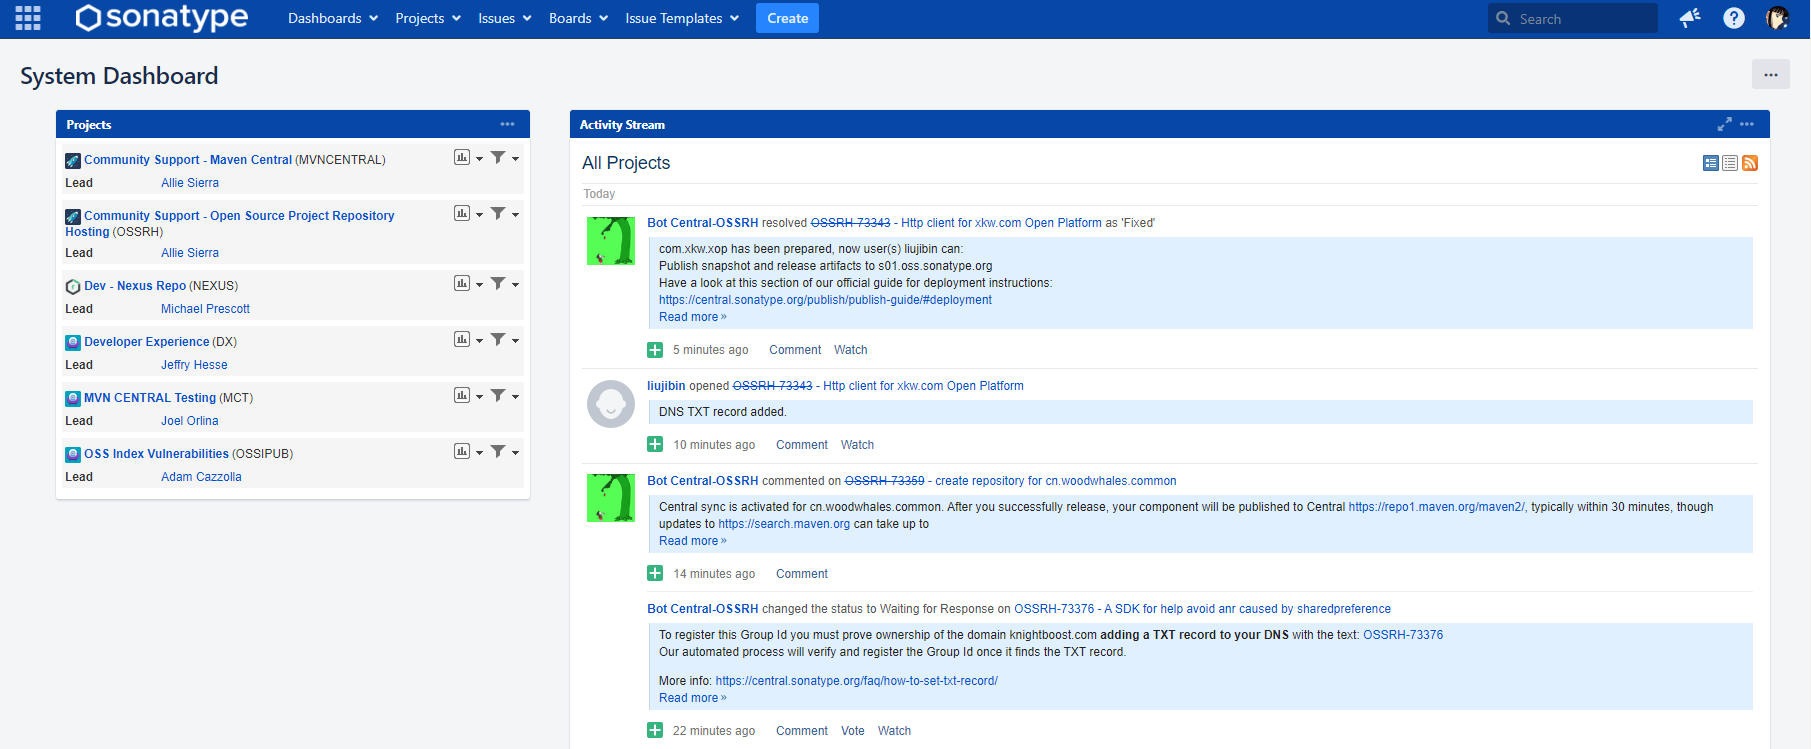View Jeffry Hesse lead profile
Viewport: 1811px width, 749px height.
[x=194, y=365]
